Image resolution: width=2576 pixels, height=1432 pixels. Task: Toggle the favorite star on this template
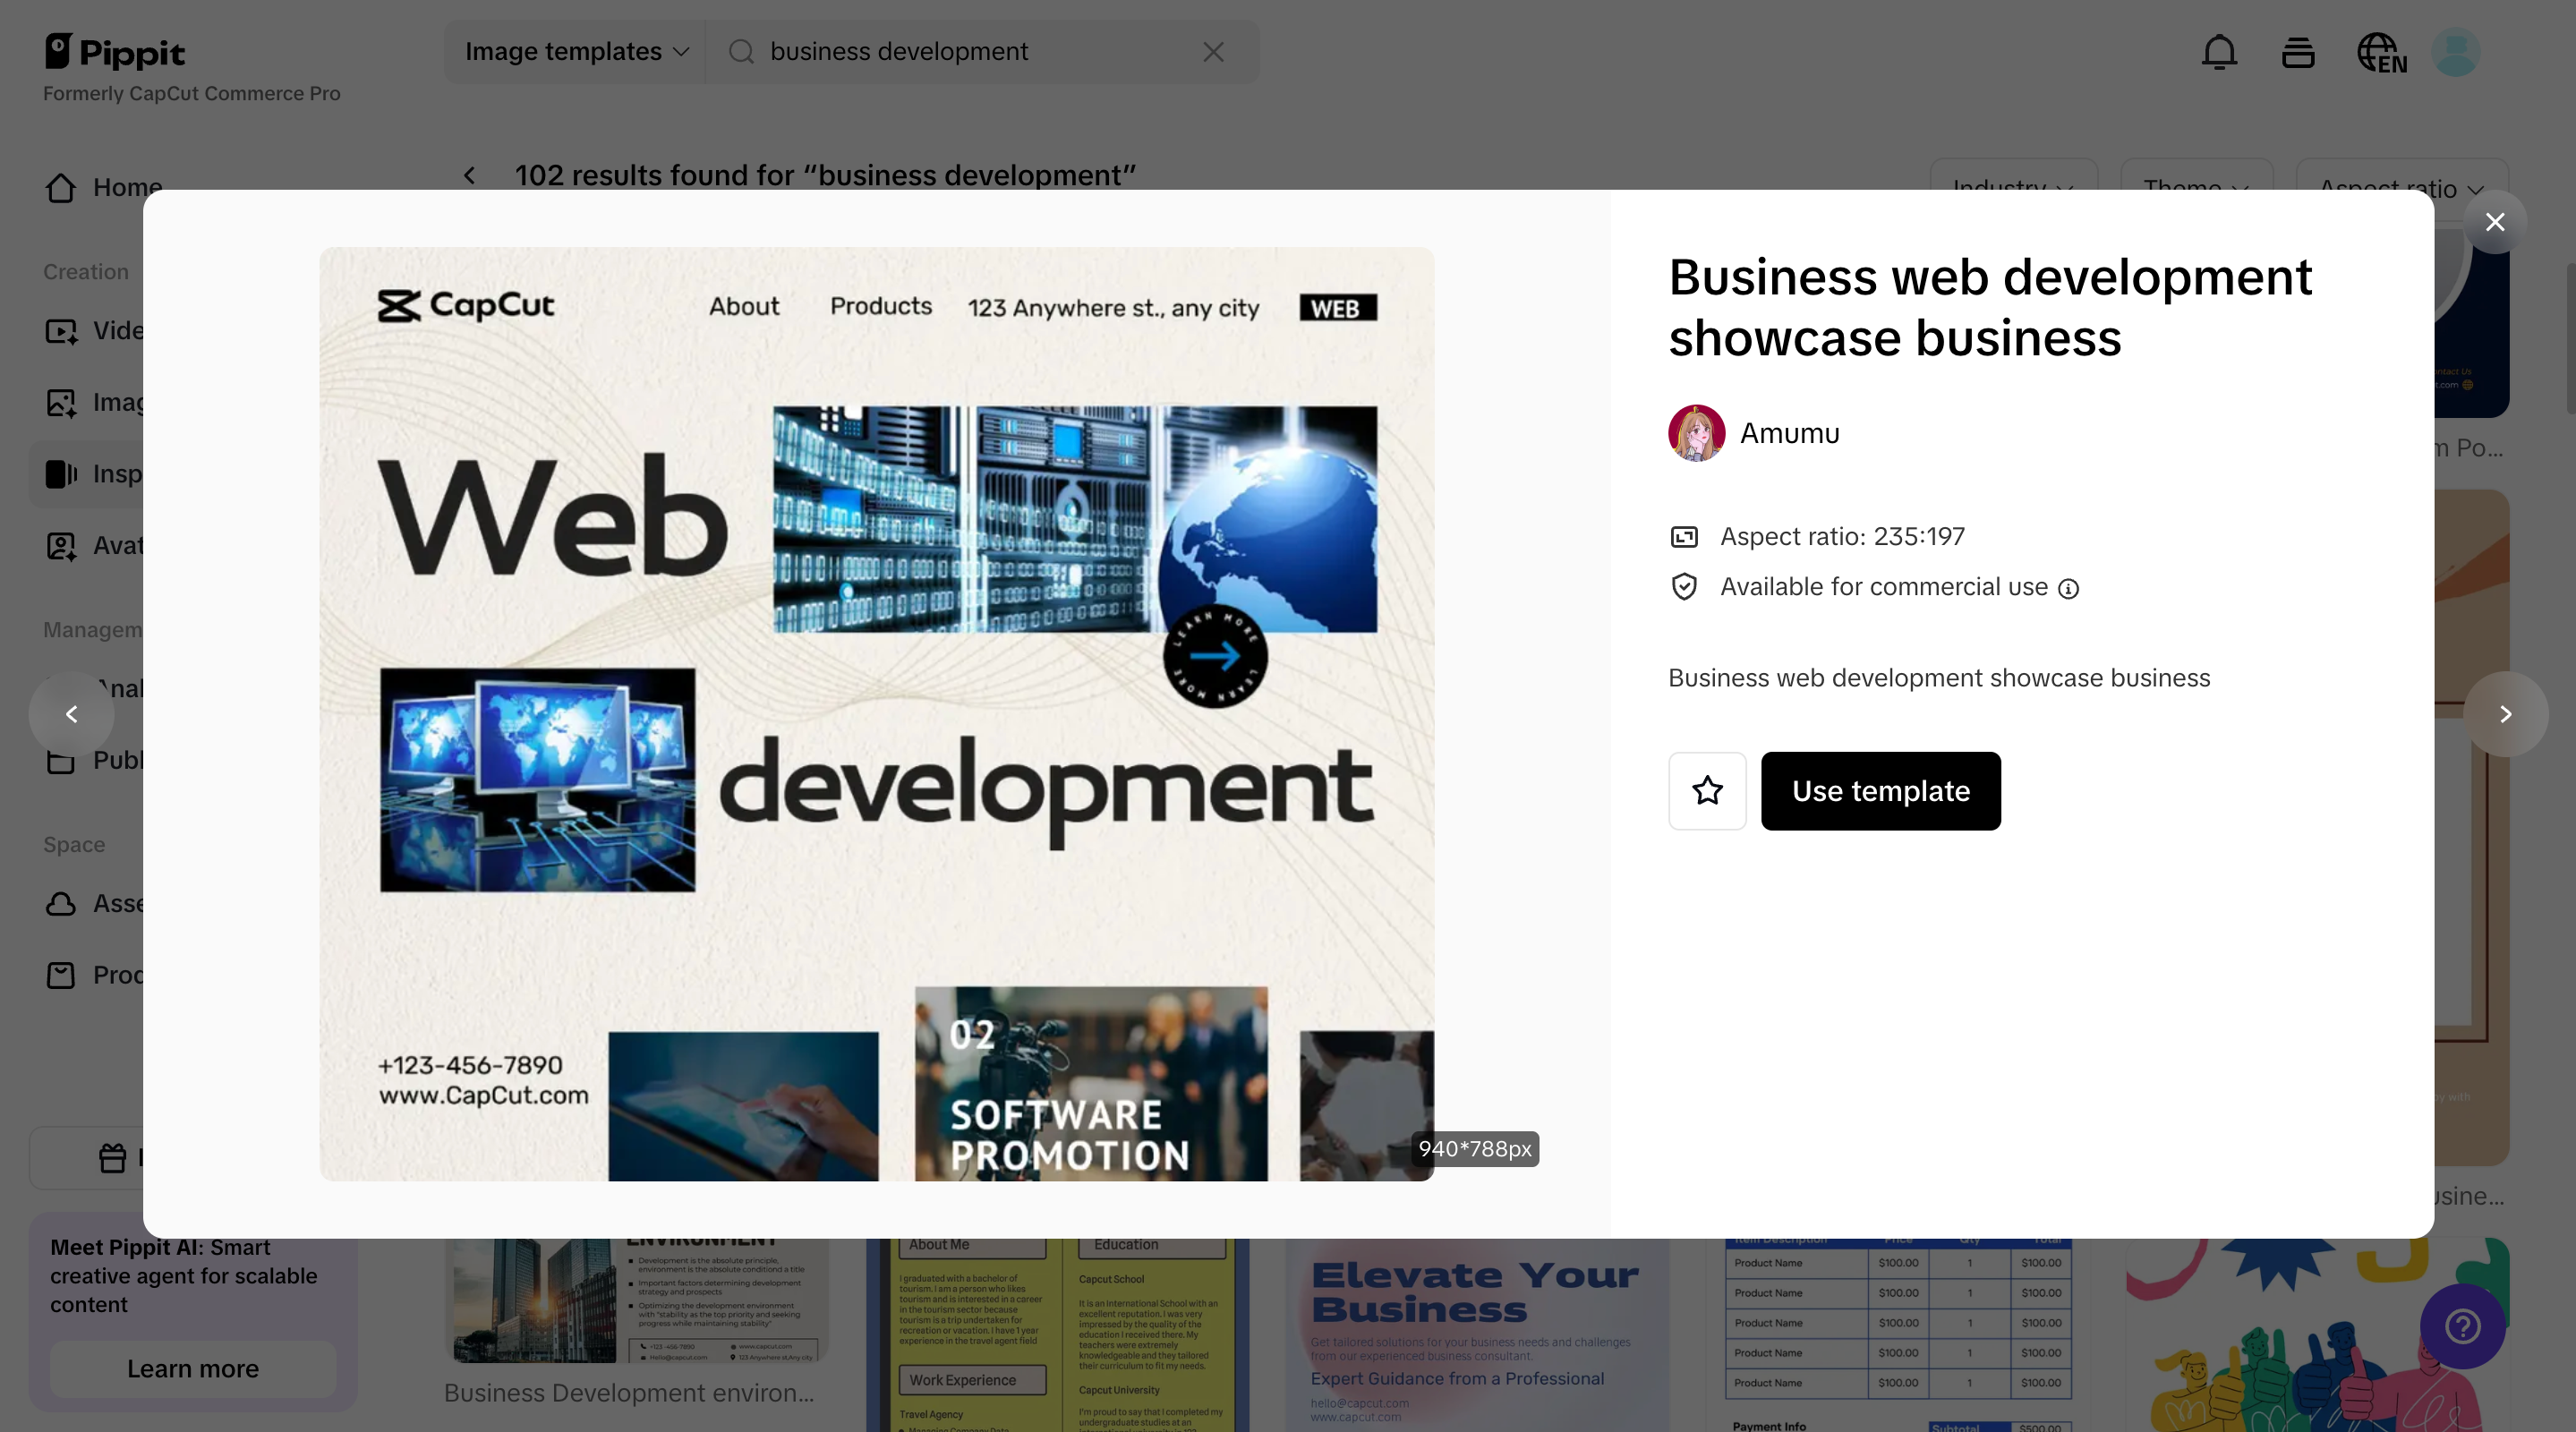point(1707,791)
